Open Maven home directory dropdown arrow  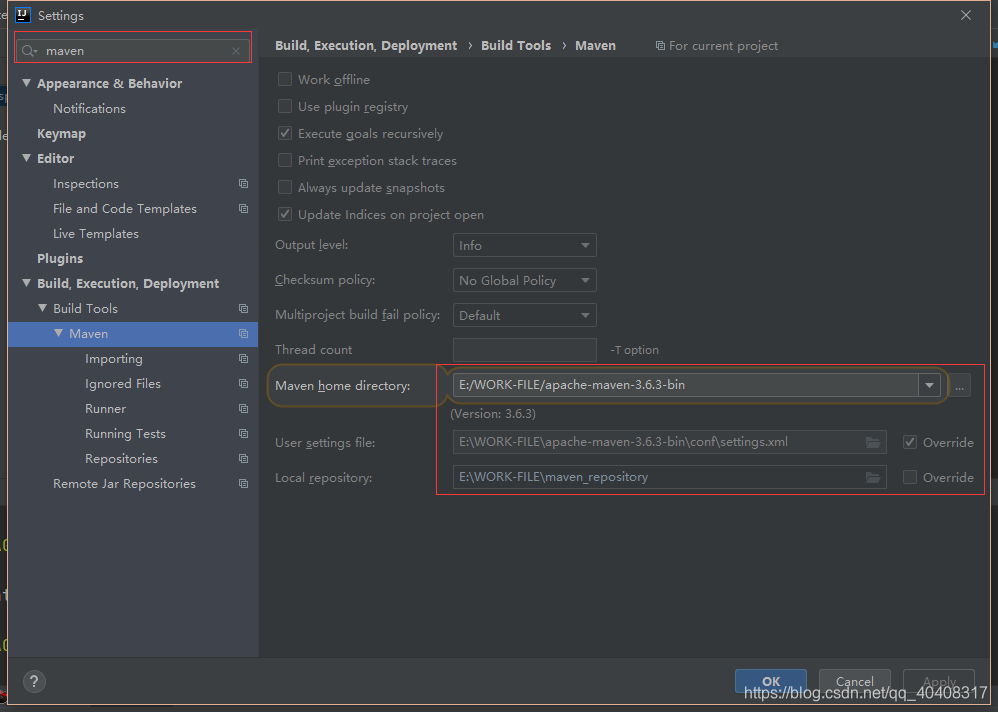pyautogui.click(x=929, y=385)
